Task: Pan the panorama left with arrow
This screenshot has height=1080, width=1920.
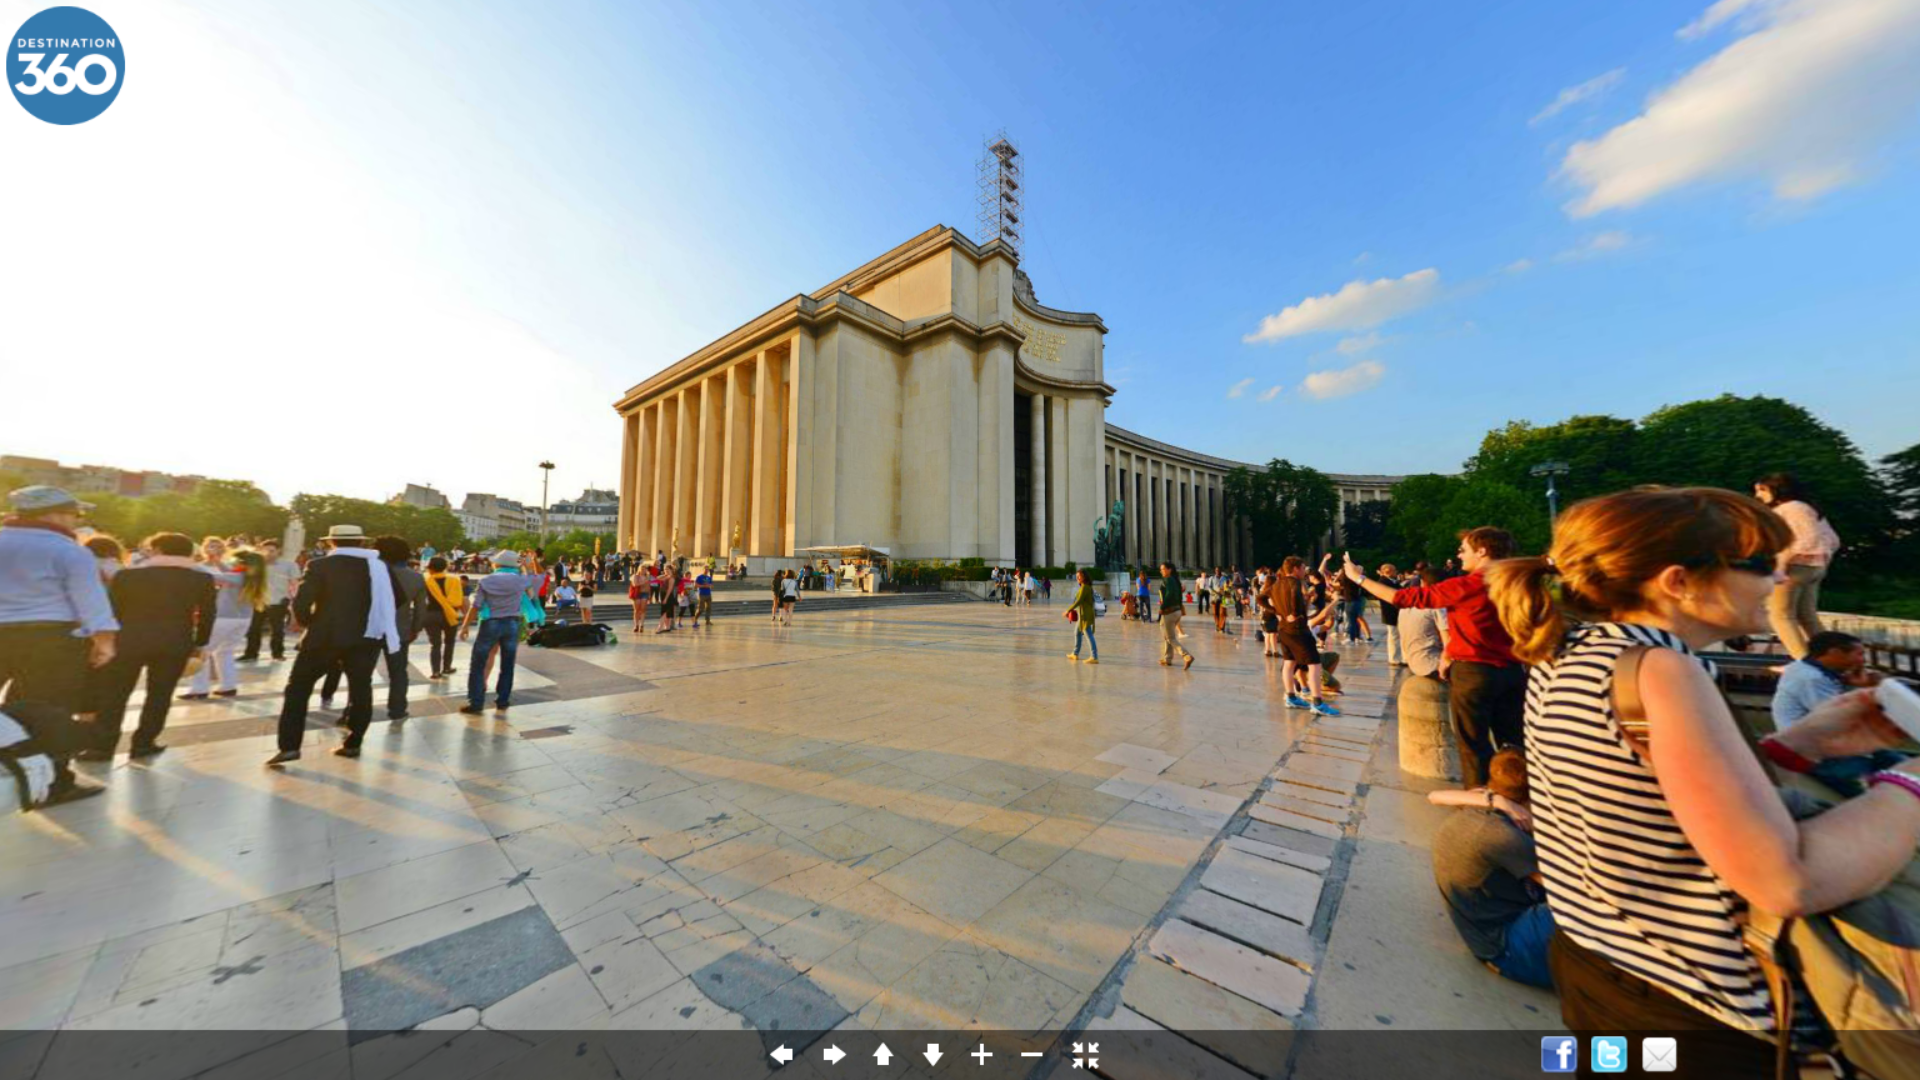Action: [x=782, y=1054]
